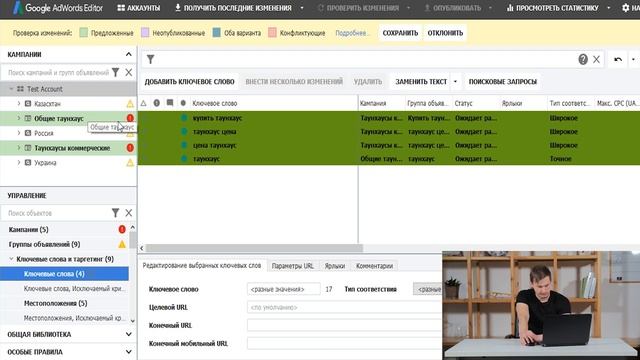The image size is (640, 360).
Task: Select keyword row таунхаус цена
Action: coord(389,131)
